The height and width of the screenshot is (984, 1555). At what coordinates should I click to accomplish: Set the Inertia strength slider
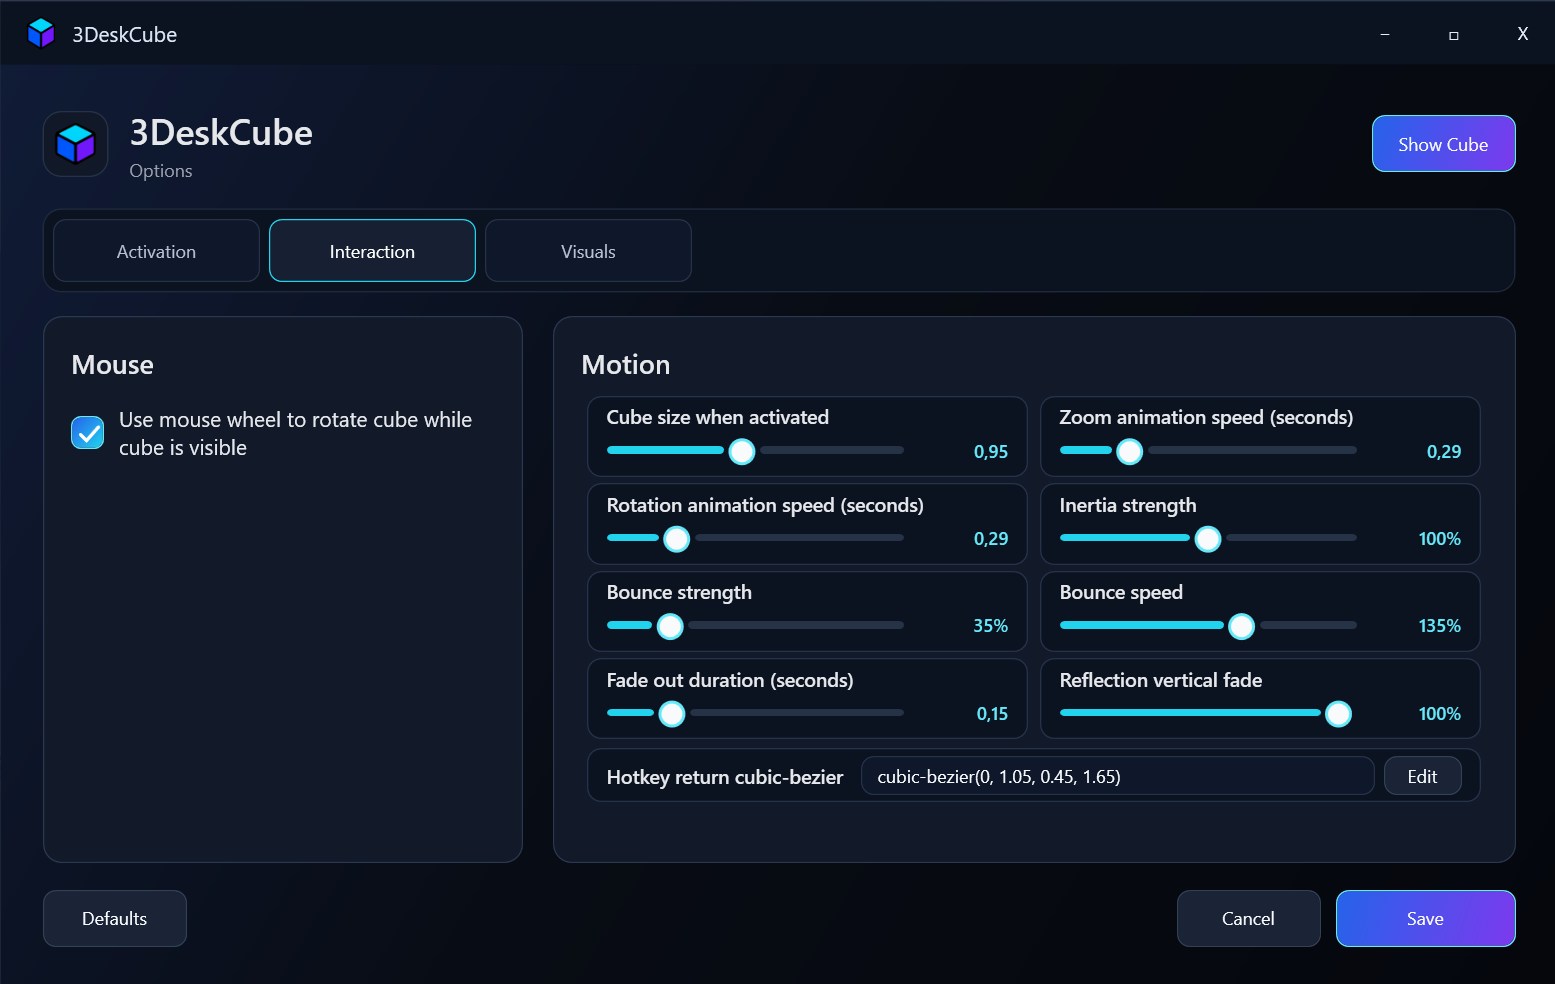[x=1208, y=538]
